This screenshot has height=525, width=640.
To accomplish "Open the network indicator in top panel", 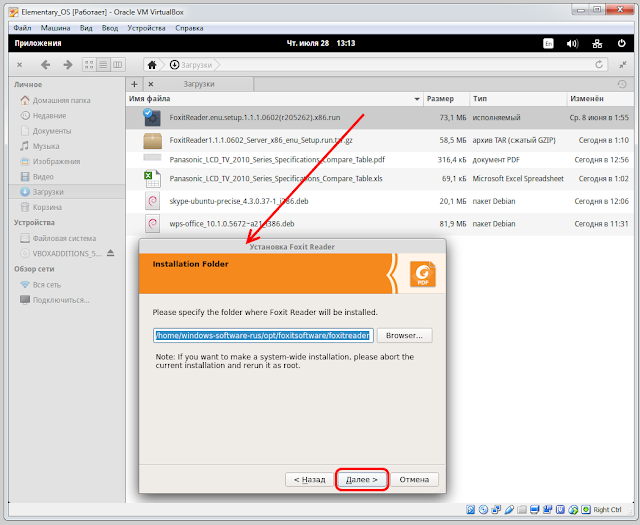I will pyautogui.click(x=597, y=43).
